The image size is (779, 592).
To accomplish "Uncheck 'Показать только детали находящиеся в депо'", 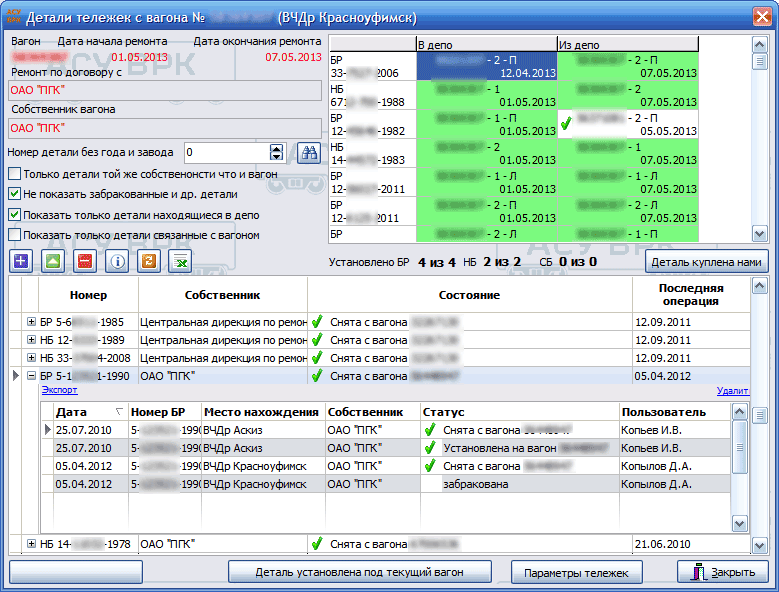I will coord(15,215).
